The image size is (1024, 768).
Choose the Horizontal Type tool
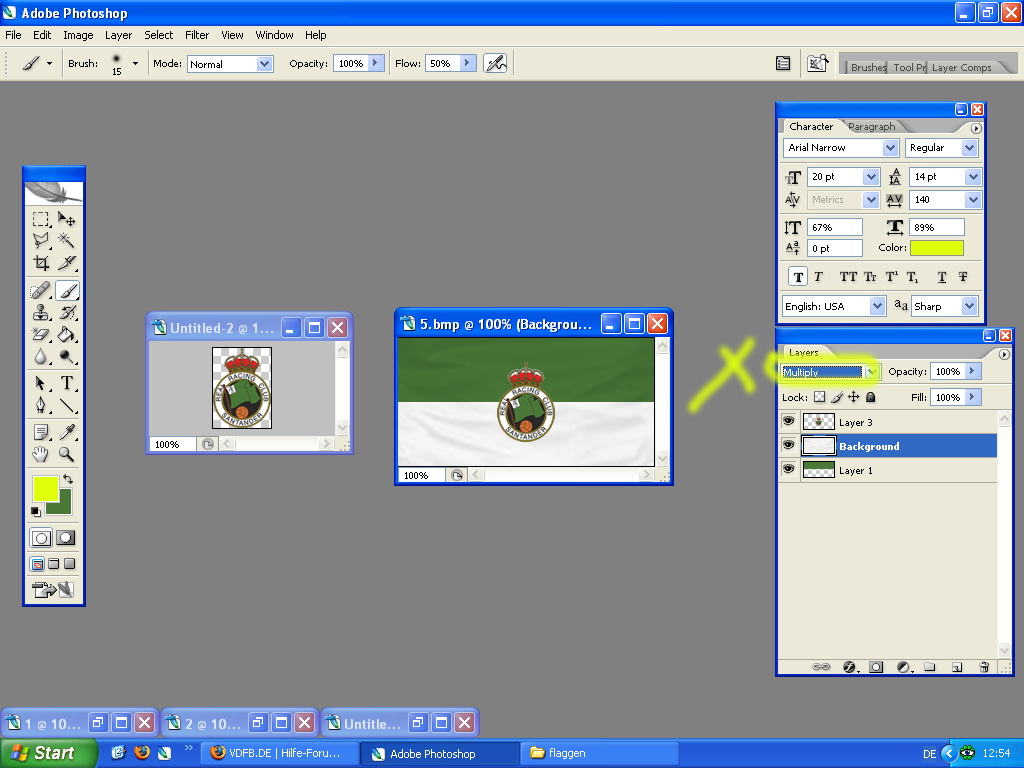pyautogui.click(x=67, y=383)
